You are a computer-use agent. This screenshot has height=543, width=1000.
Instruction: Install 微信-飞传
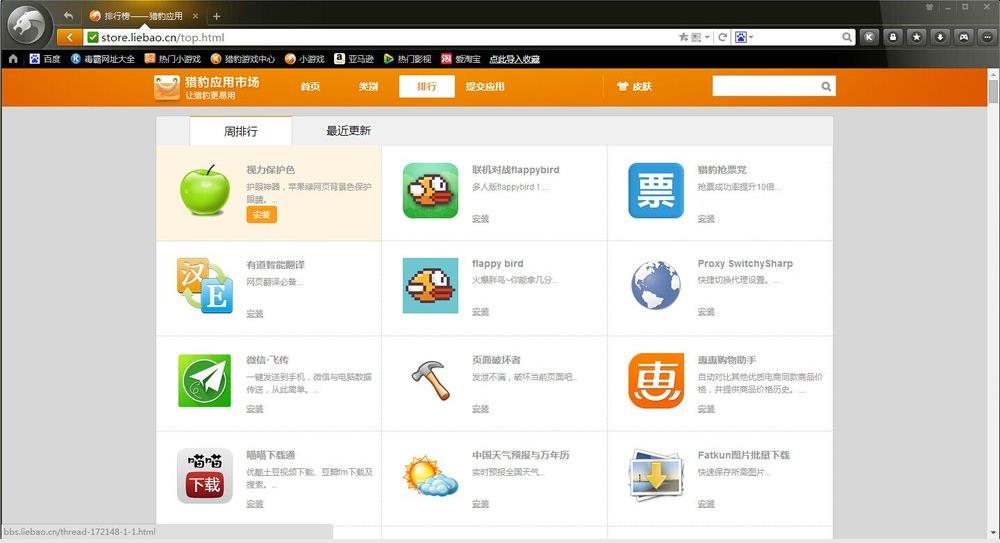pos(254,408)
